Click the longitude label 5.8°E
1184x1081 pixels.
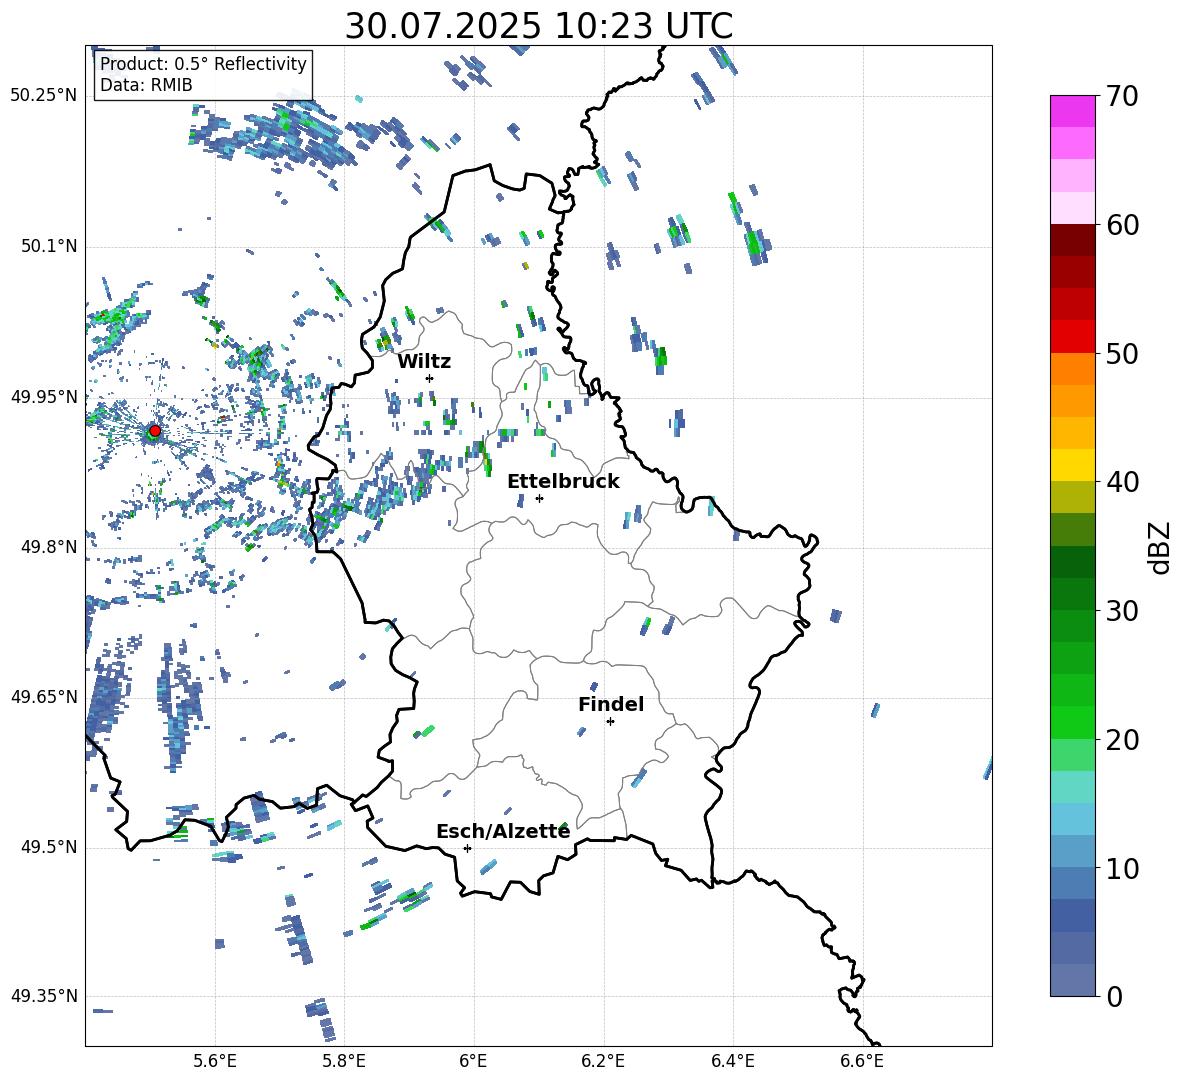pos(344,1061)
